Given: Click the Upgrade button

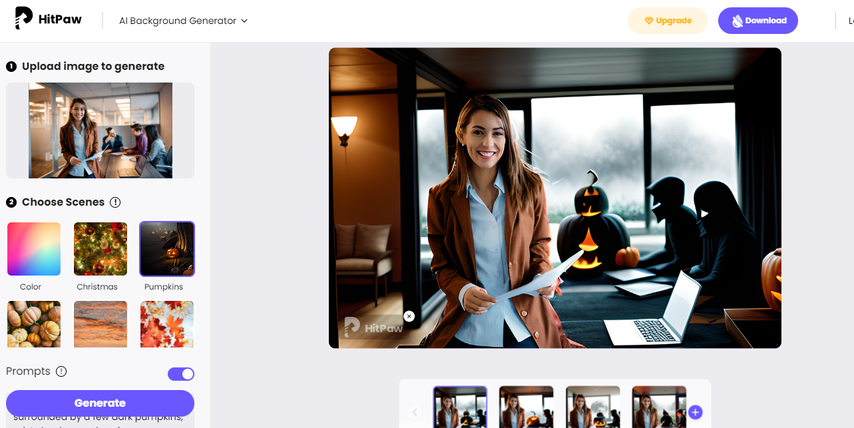Looking at the screenshot, I should [667, 21].
